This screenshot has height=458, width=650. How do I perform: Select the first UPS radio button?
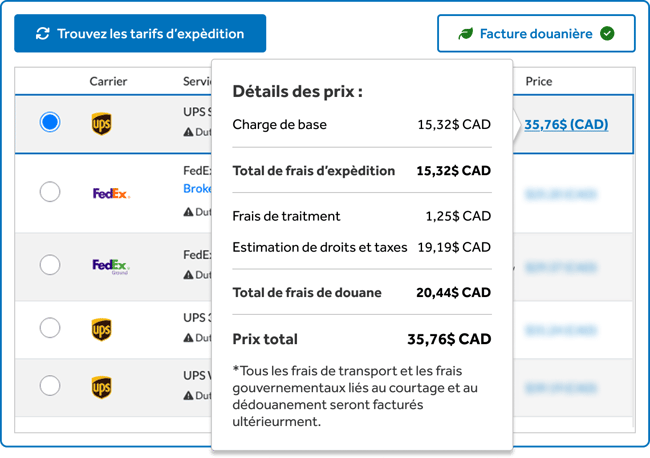coord(50,122)
